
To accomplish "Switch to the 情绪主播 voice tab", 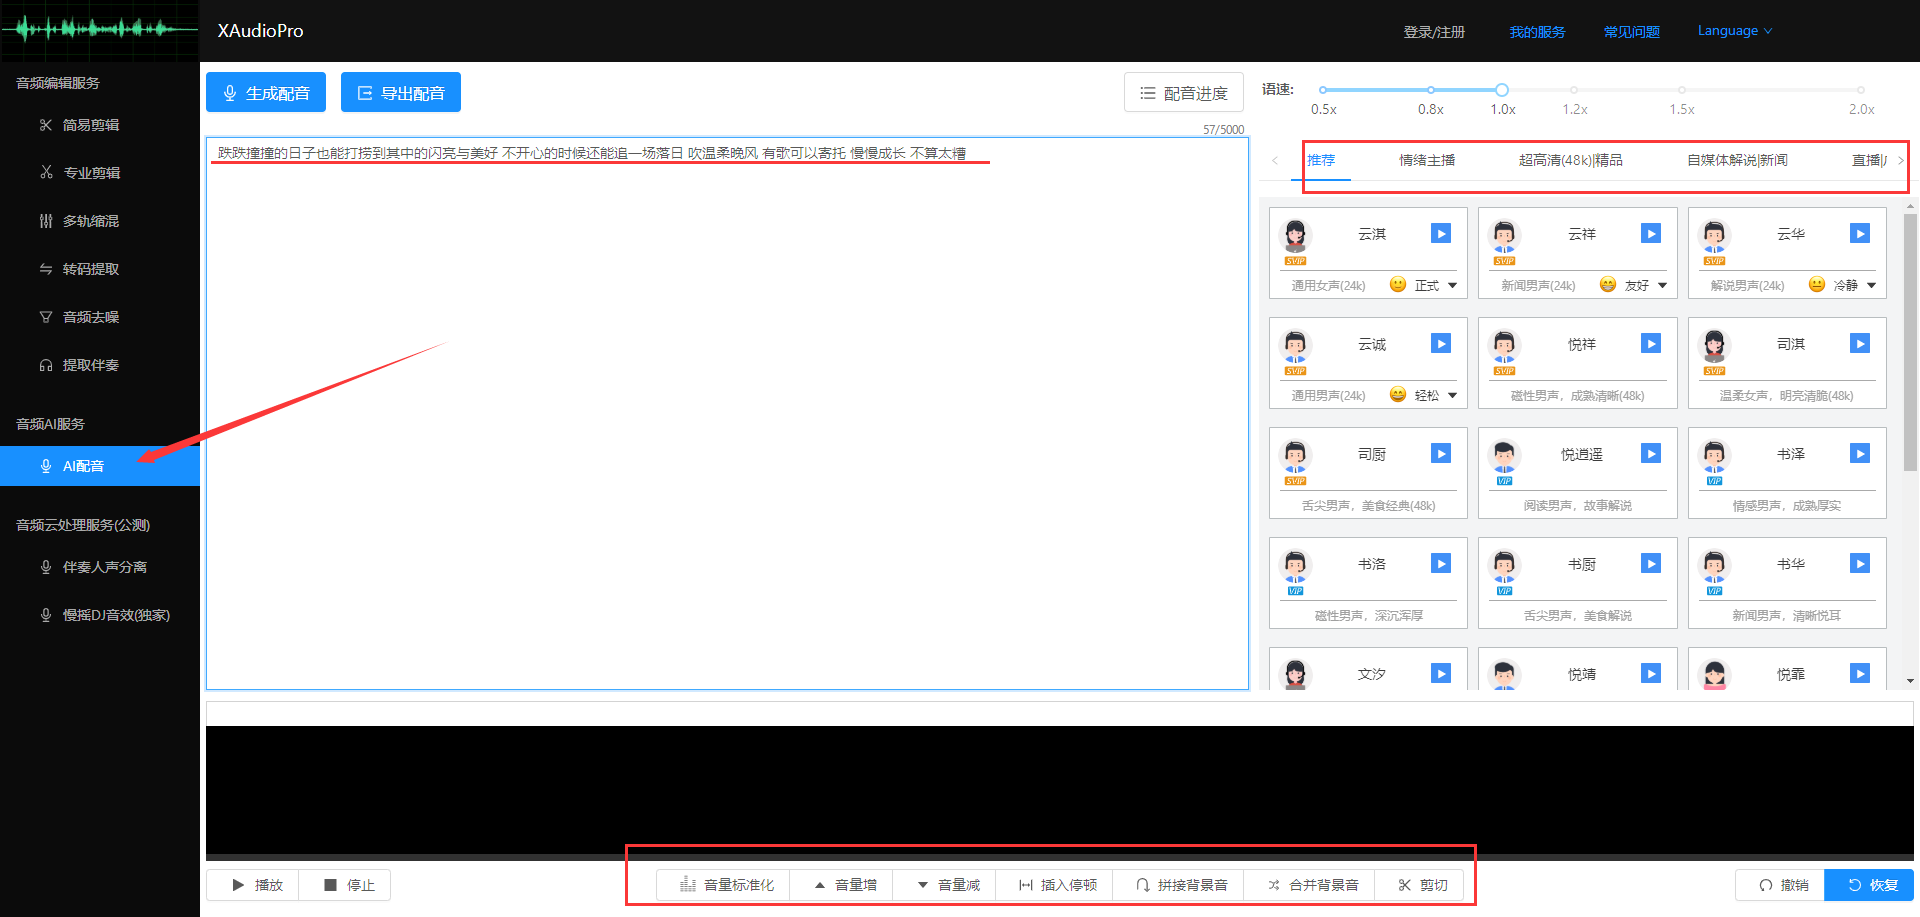I will pos(1427,160).
